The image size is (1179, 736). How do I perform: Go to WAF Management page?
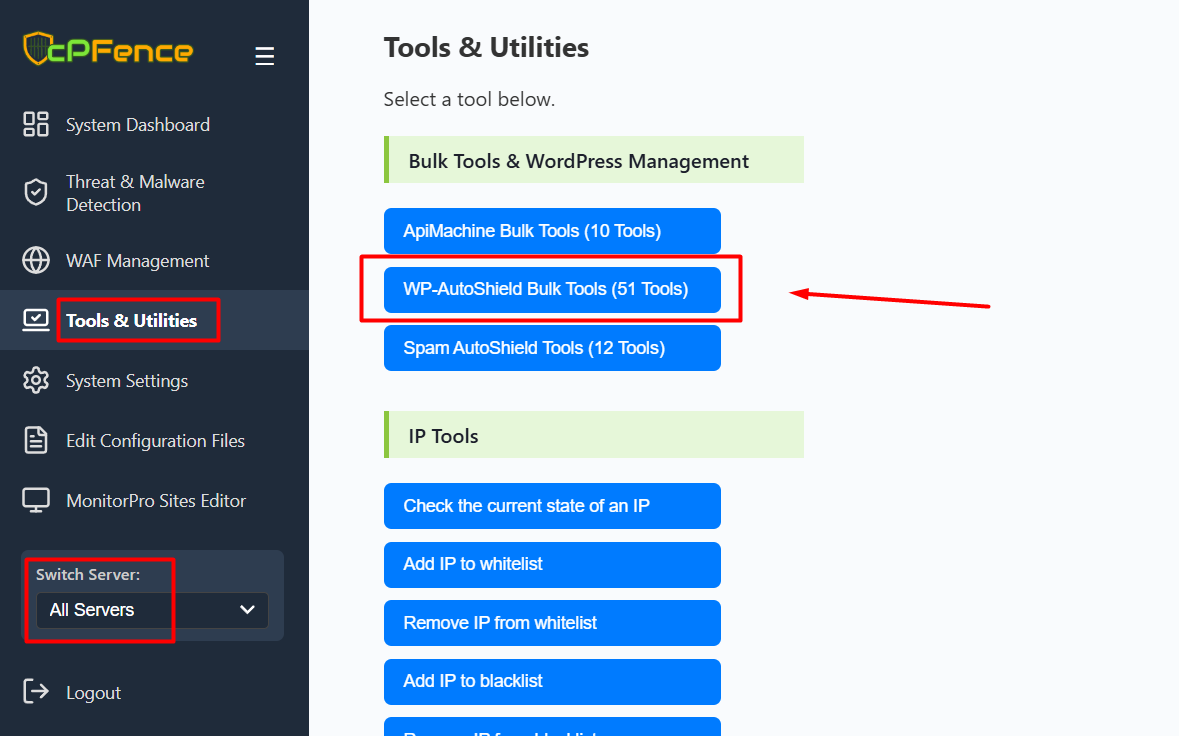click(x=137, y=261)
